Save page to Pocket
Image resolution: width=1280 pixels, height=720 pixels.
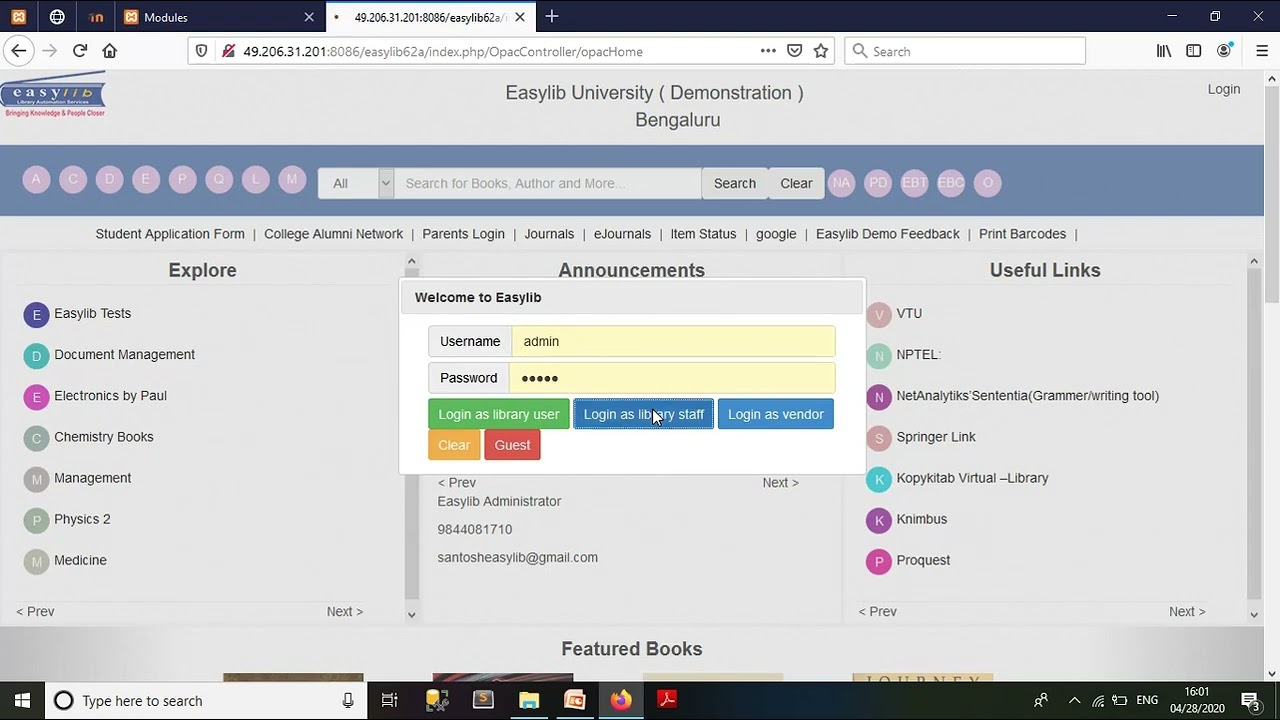click(794, 51)
